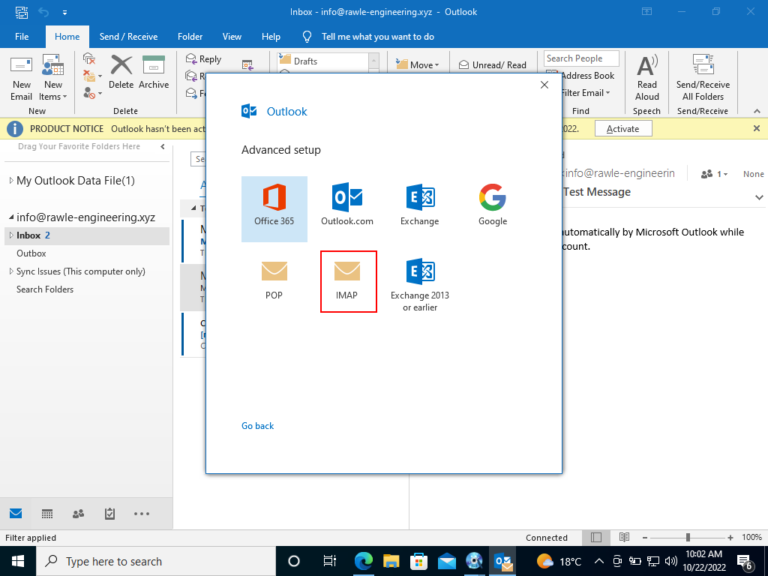Click the zoom in plus button
768x576 pixels.
pos(730,537)
